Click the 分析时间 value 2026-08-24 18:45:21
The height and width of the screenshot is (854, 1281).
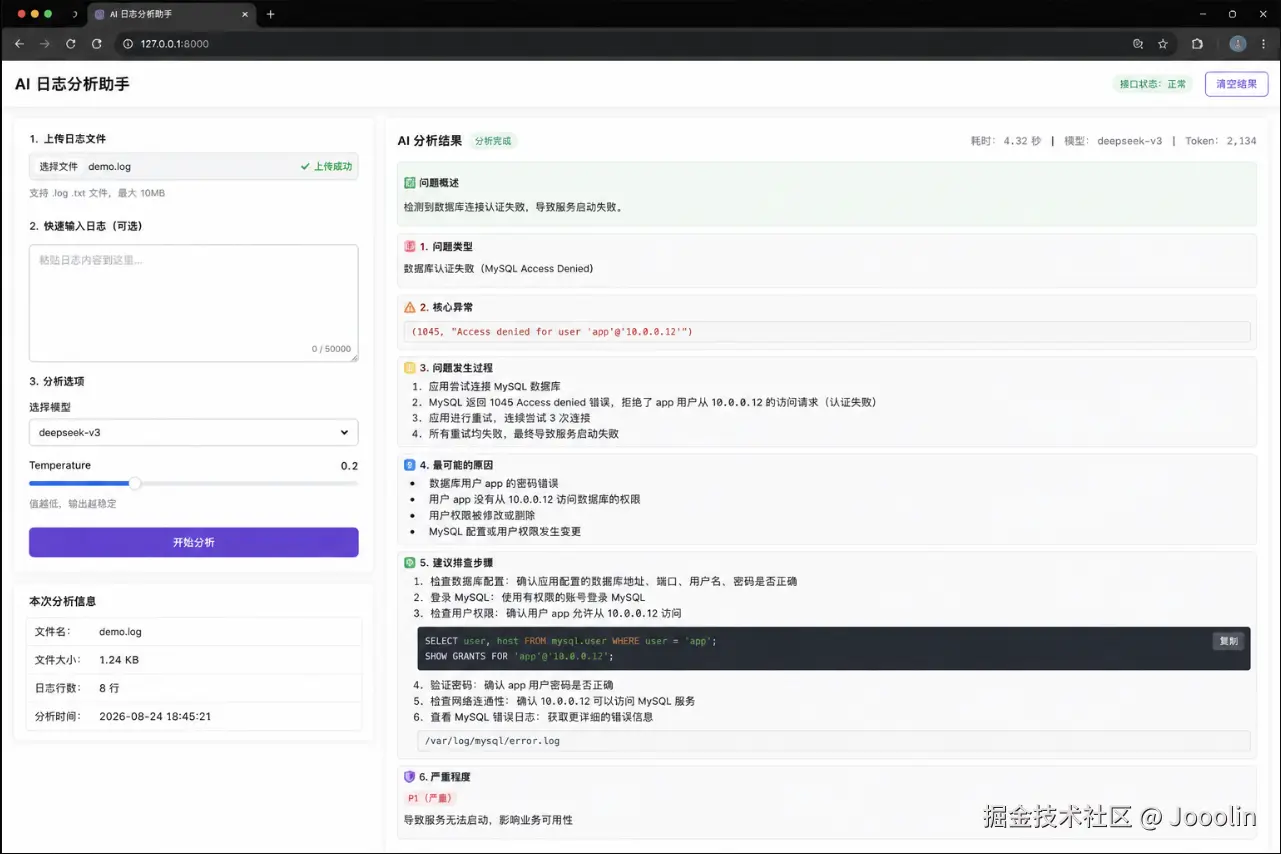tap(155, 716)
